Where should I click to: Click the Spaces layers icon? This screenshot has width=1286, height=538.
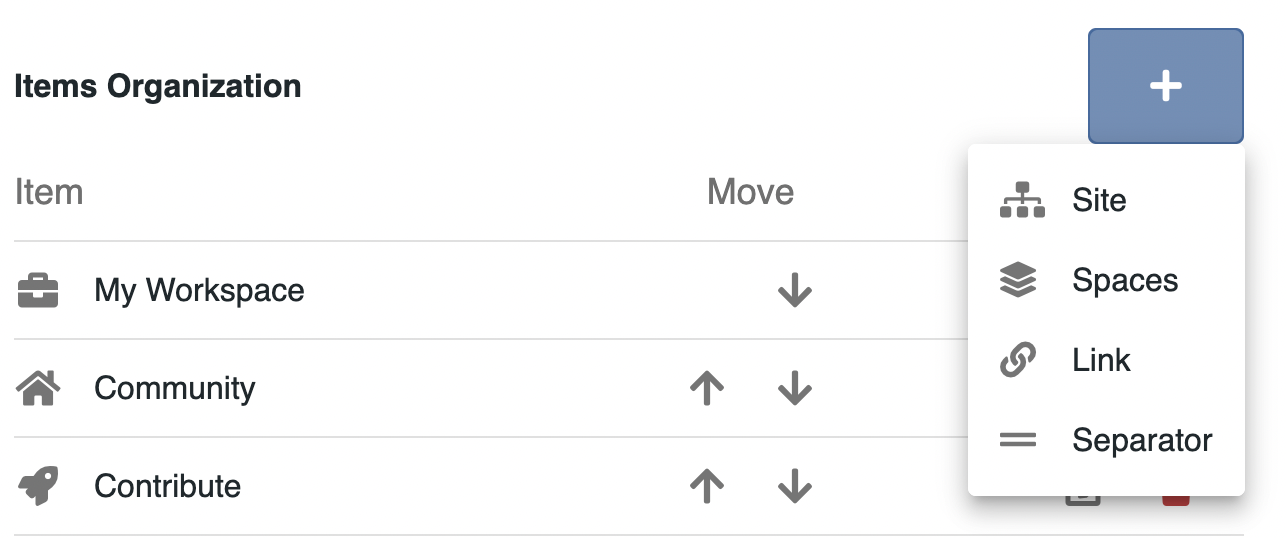(1018, 280)
